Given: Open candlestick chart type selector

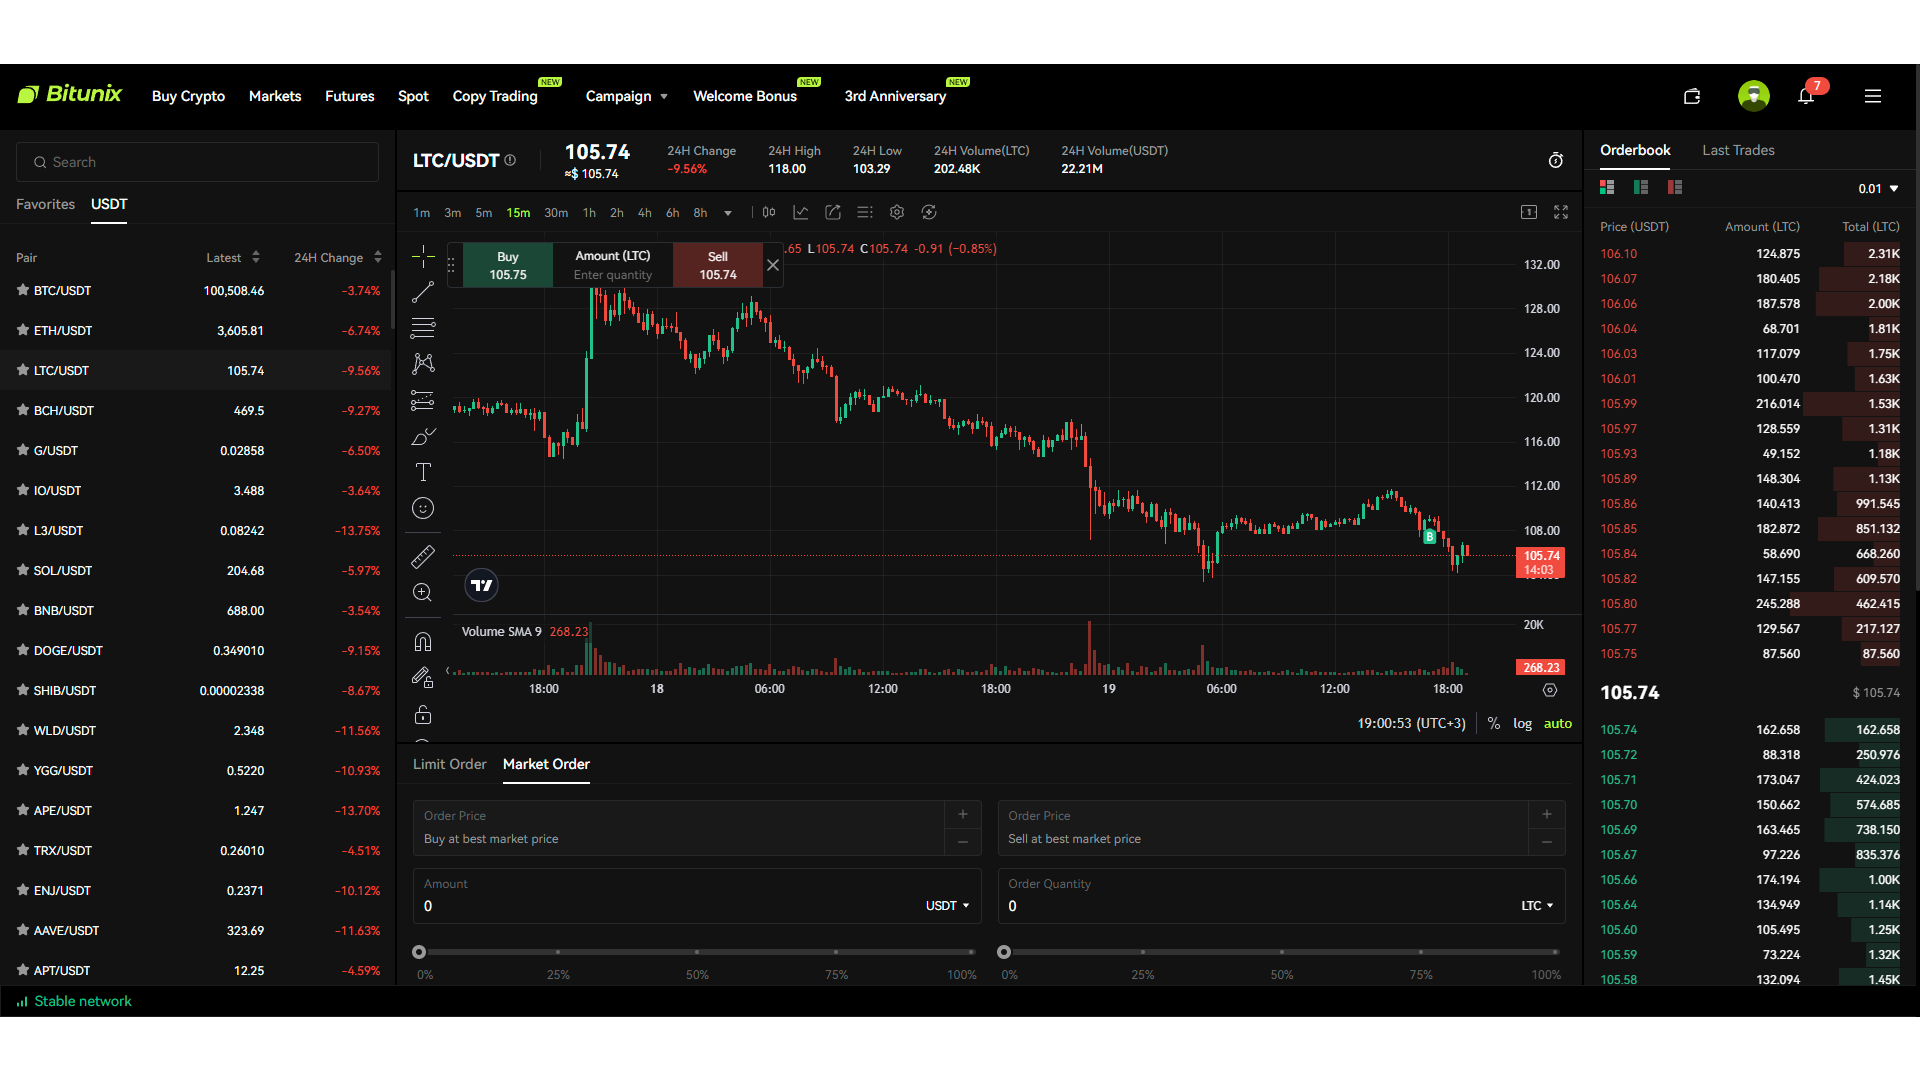Looking at the screenshot, I should [769, 212].
